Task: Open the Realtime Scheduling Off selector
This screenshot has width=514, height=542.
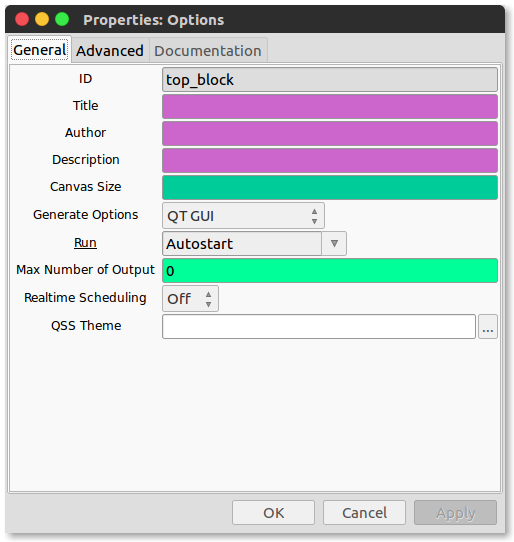Action: 190,298
